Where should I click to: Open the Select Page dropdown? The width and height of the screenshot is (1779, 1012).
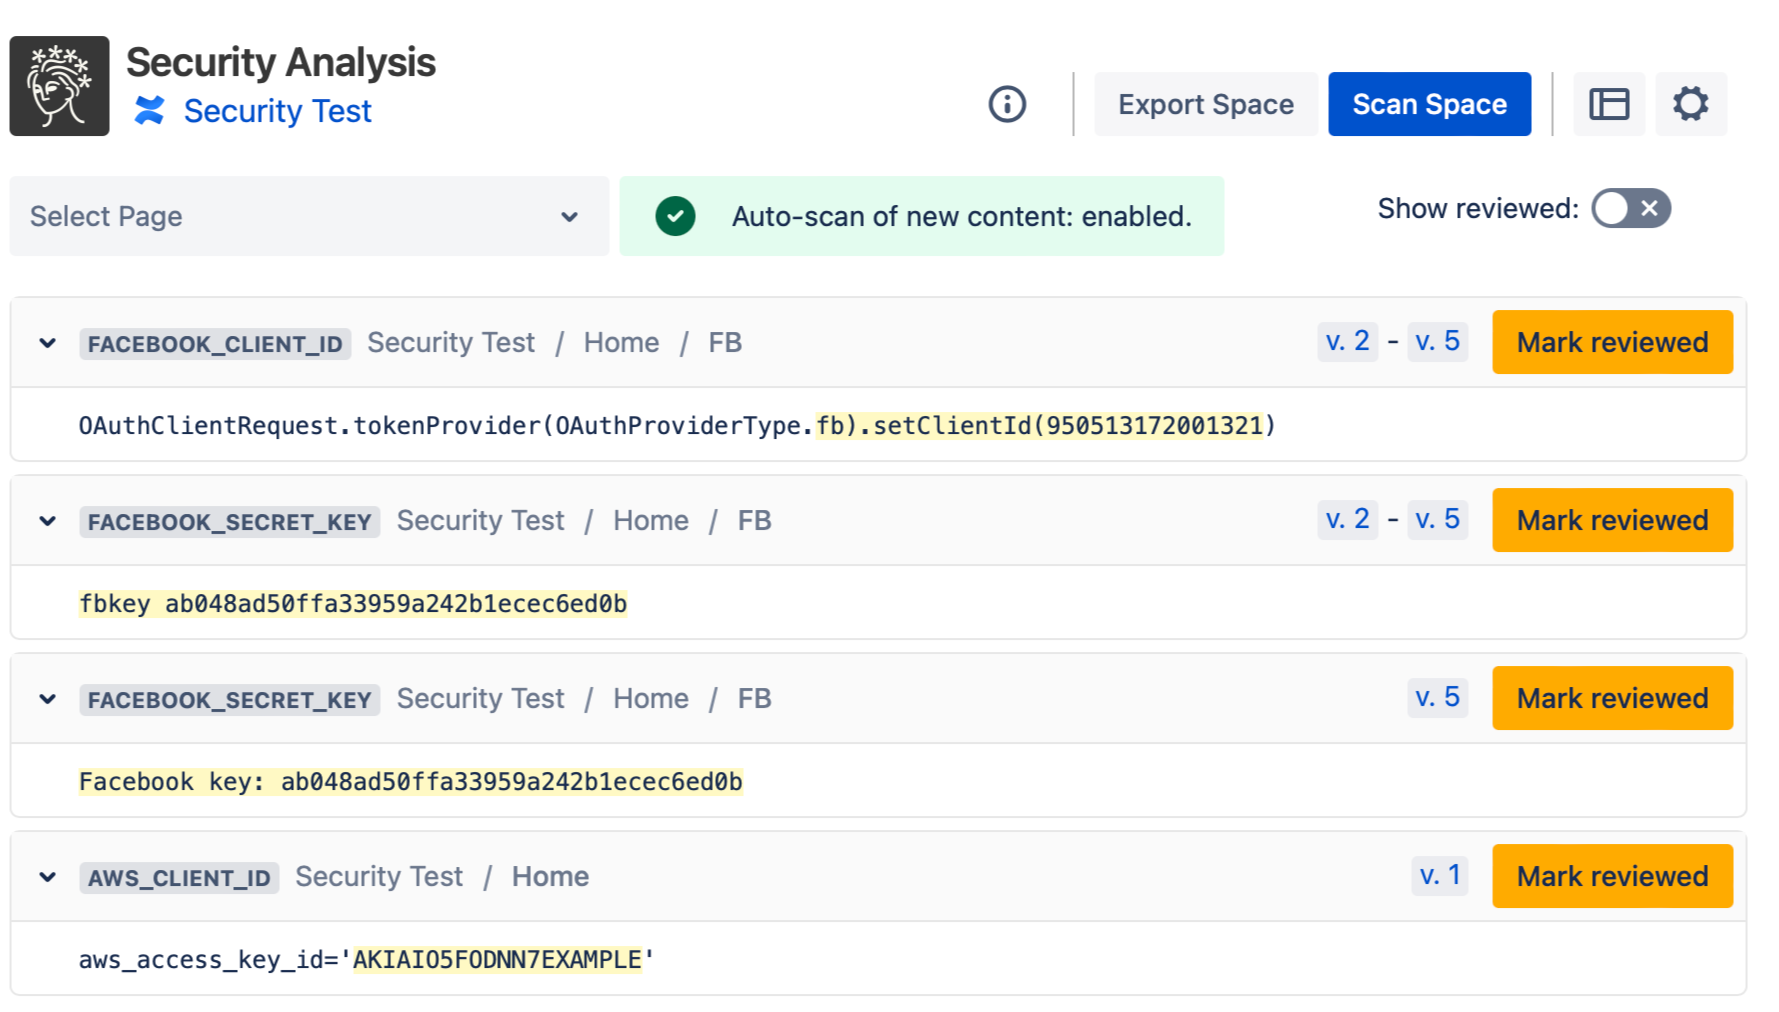tap(308, 216)
